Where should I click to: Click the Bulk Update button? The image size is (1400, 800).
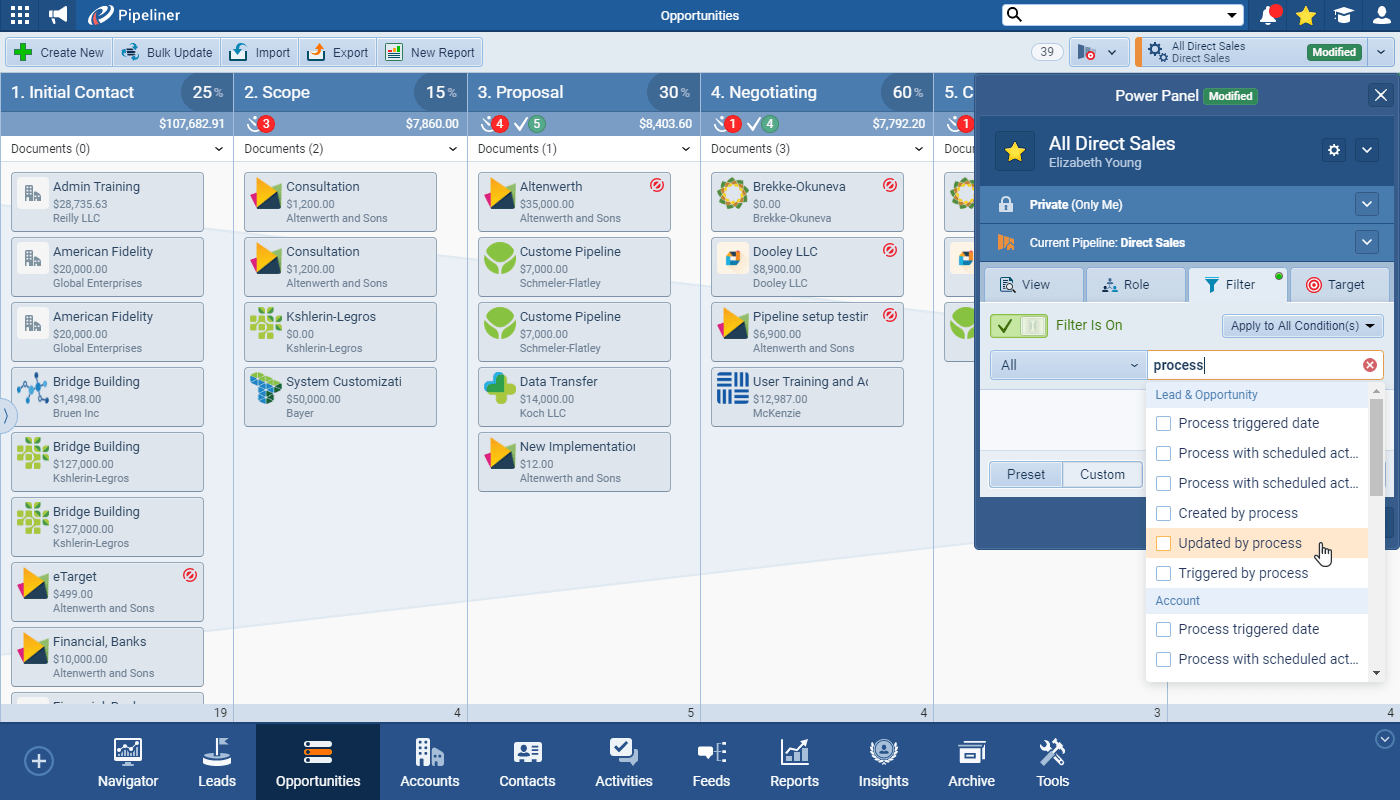click(167, 52)
